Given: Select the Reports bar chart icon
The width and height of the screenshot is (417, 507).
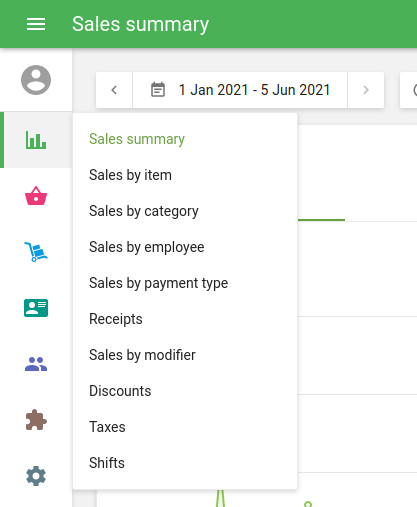Looking at the screenshot, I should coord(36,140).
